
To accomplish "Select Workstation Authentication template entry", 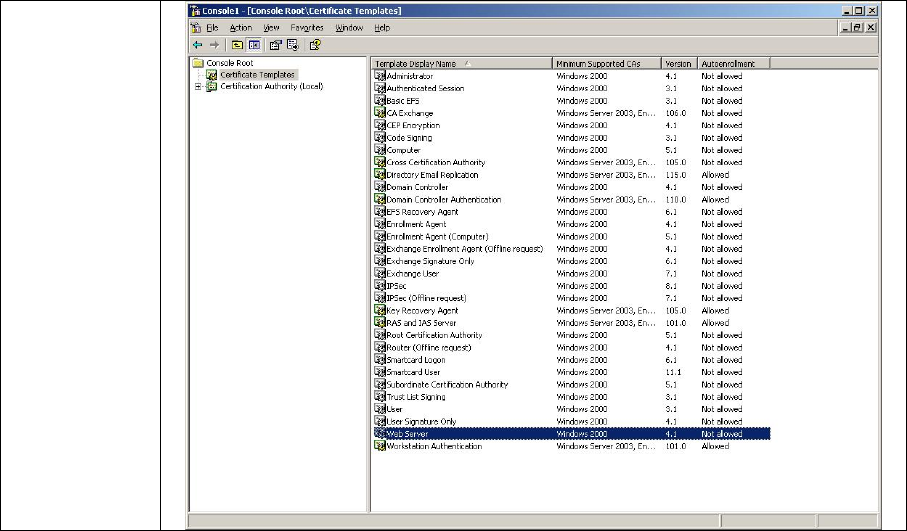I will 433,446.
